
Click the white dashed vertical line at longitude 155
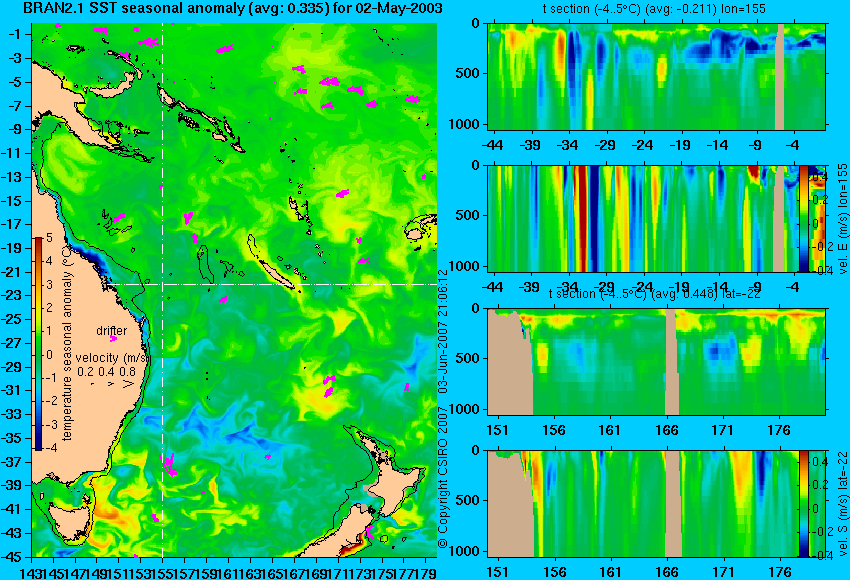pos(163,289)
